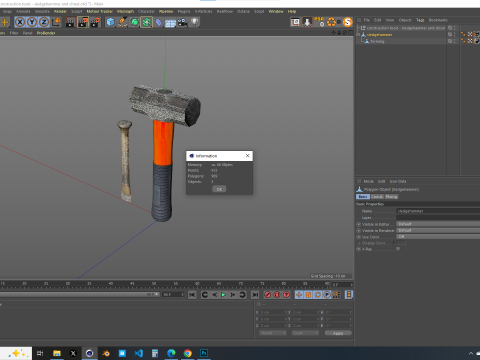The width and height of the screenshot is (480, 360).
Task: Open the Edit Render Settings icon
Action: pyautogui.click(x=95, y=22)
